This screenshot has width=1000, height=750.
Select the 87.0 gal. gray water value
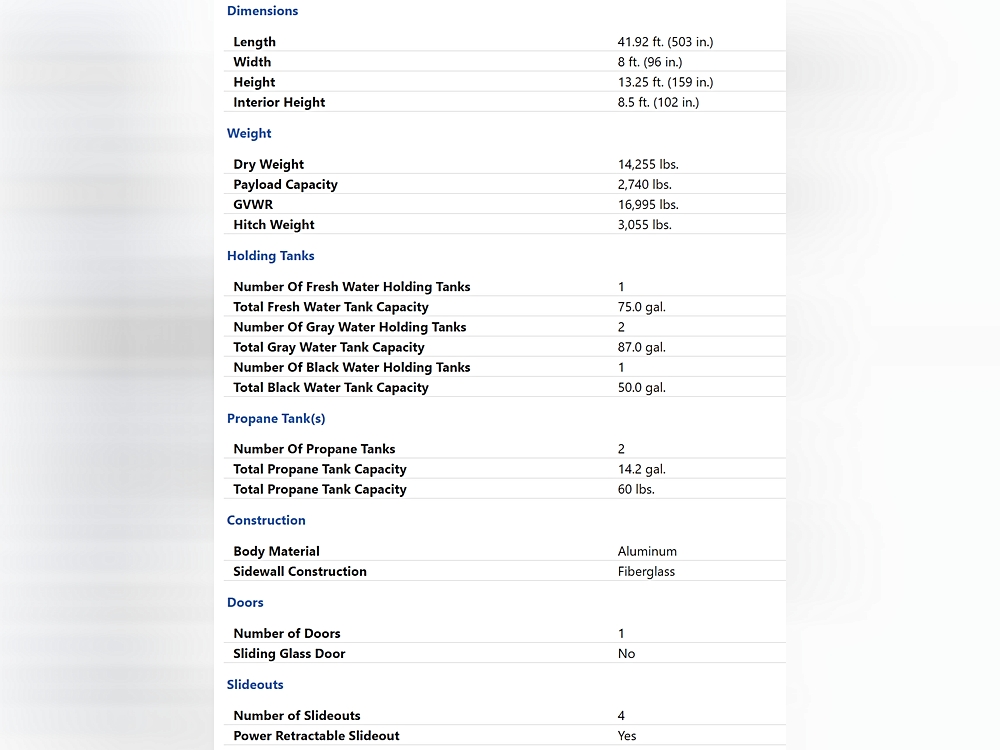point(641,347)
